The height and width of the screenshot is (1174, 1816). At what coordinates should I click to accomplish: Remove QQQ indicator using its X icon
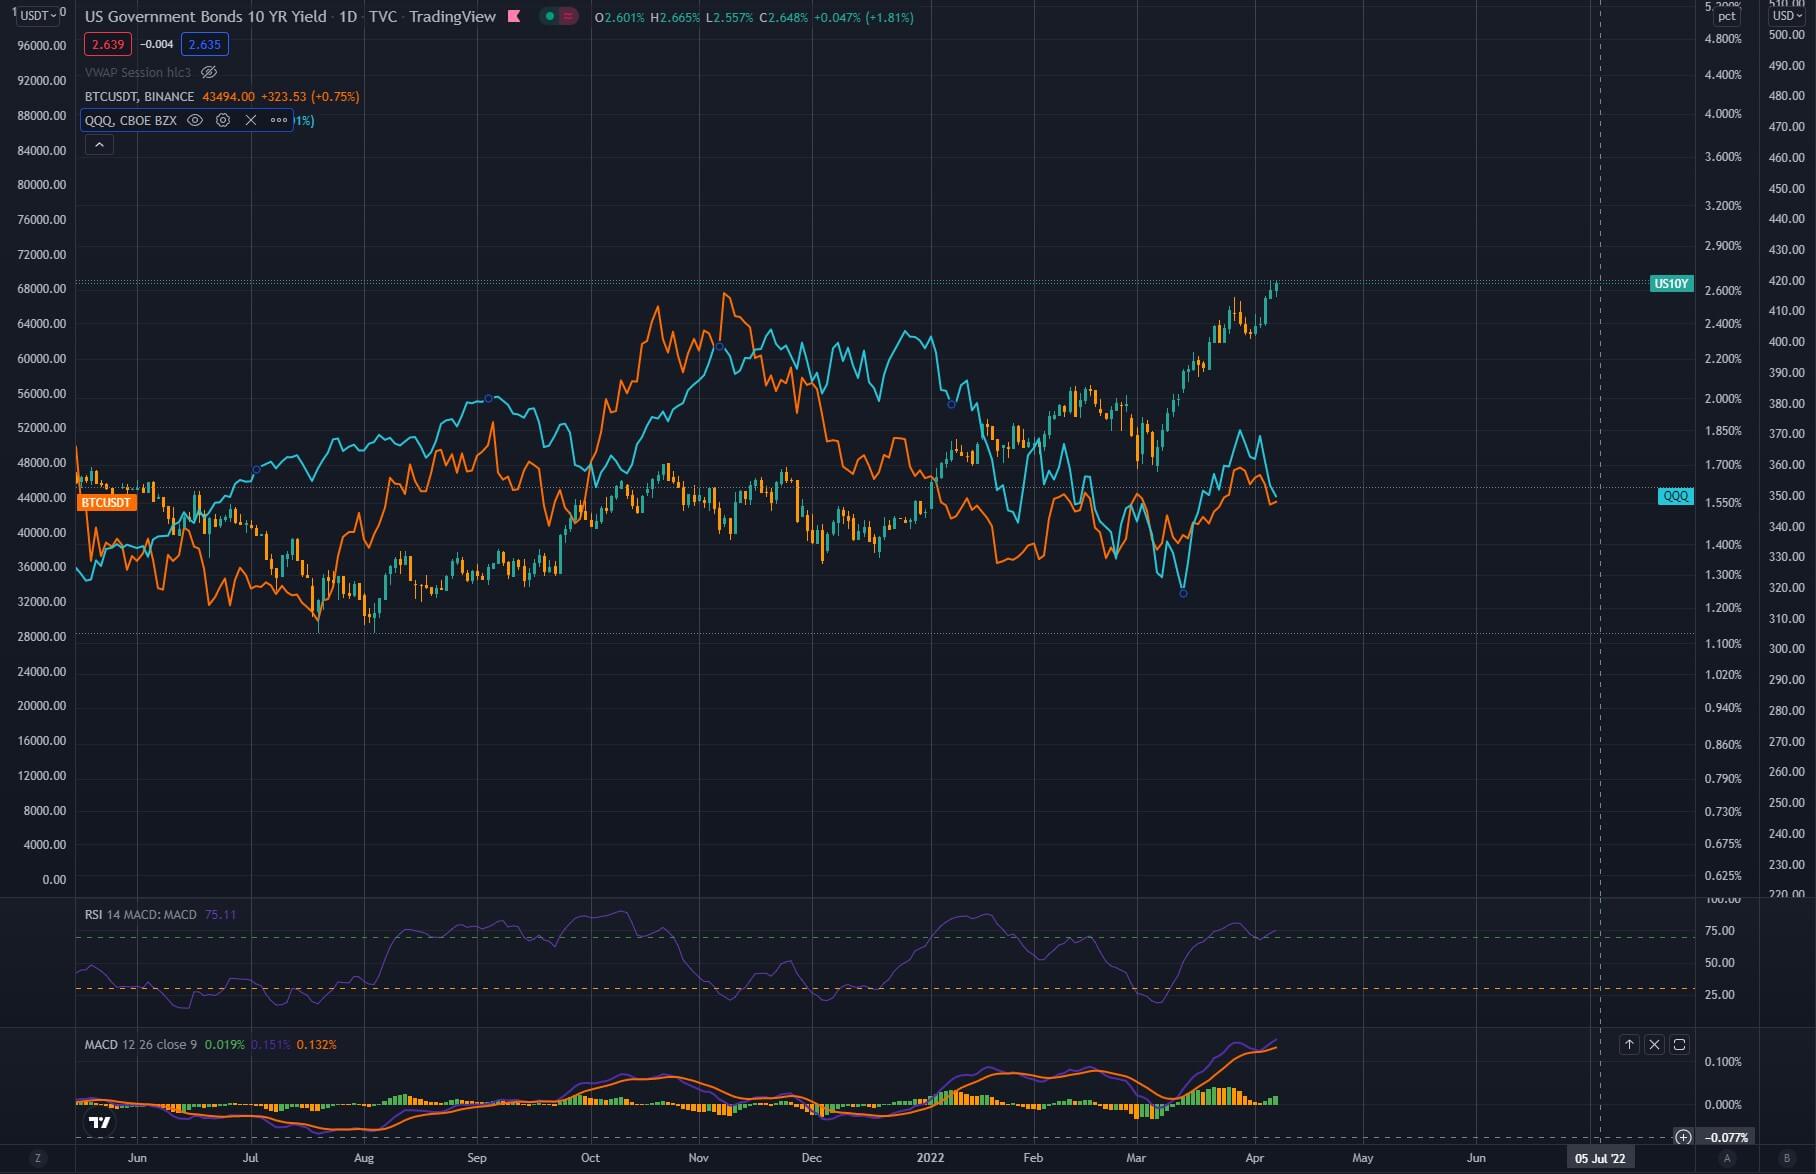click(250, 120)
